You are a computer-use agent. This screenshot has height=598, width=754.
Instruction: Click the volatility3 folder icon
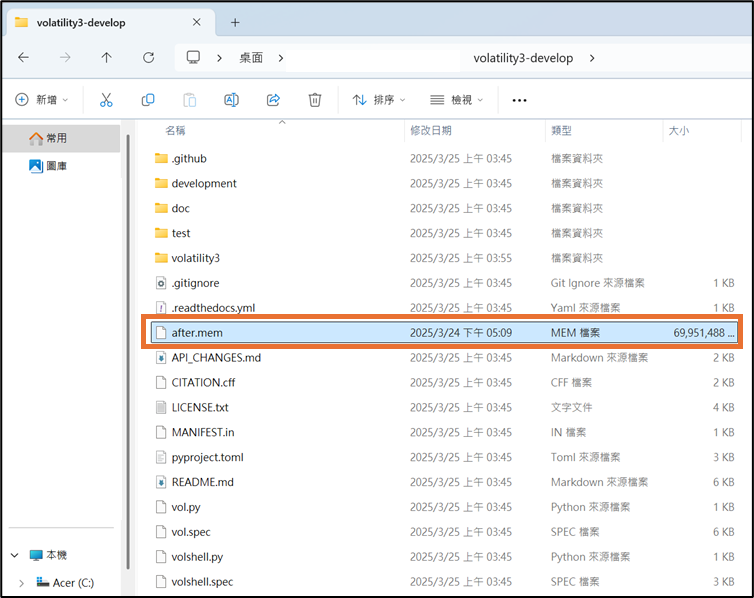click(x=161, y=258)
